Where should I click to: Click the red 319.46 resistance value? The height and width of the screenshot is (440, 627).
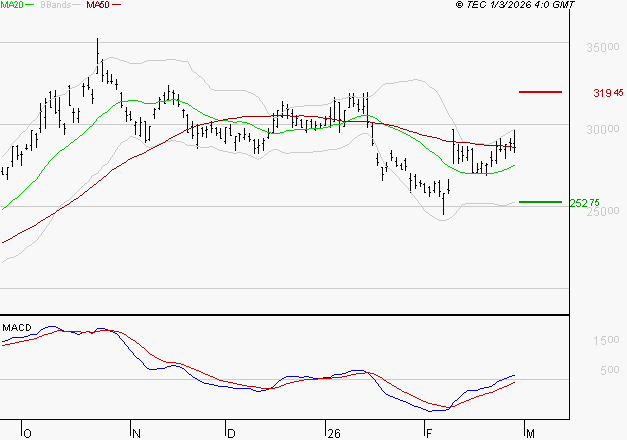[x=608, y=93]
